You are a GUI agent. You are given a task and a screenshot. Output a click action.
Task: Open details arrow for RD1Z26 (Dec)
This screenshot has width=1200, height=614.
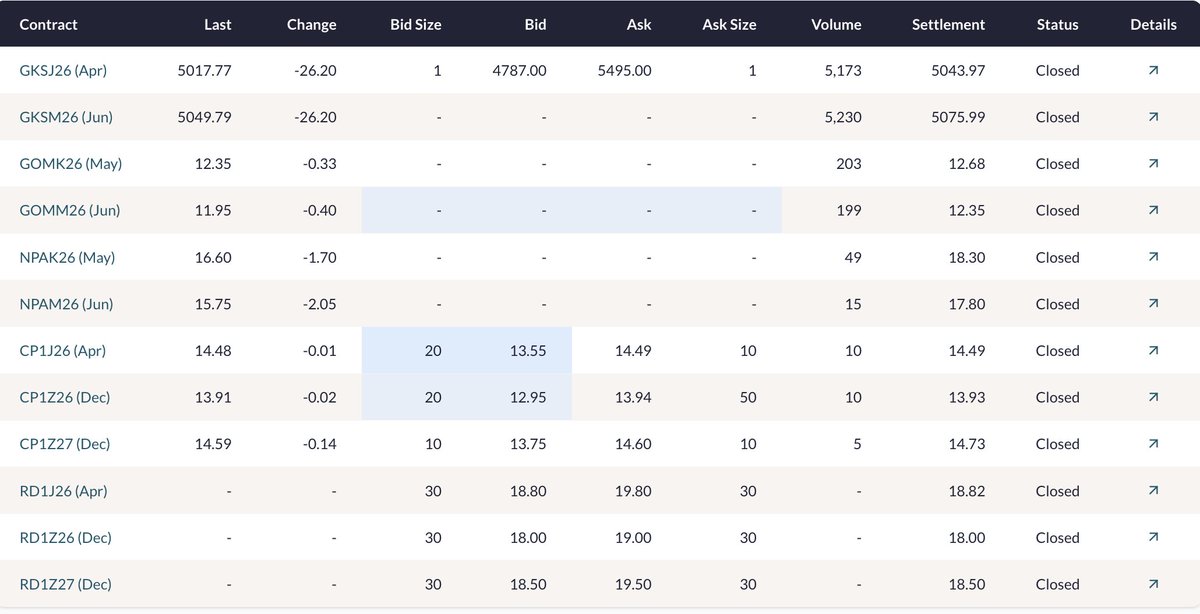pyautogui.click(x=1153, y=538)
